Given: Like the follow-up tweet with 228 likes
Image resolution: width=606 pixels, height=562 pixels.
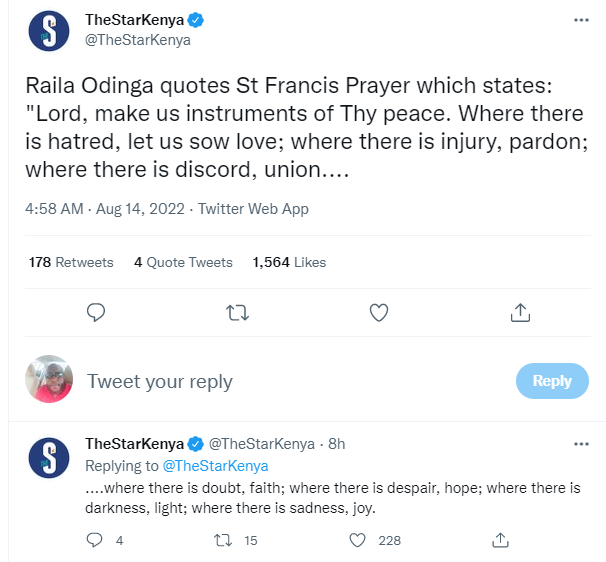Looking at the screenshot, I should [x=358, y=540].
